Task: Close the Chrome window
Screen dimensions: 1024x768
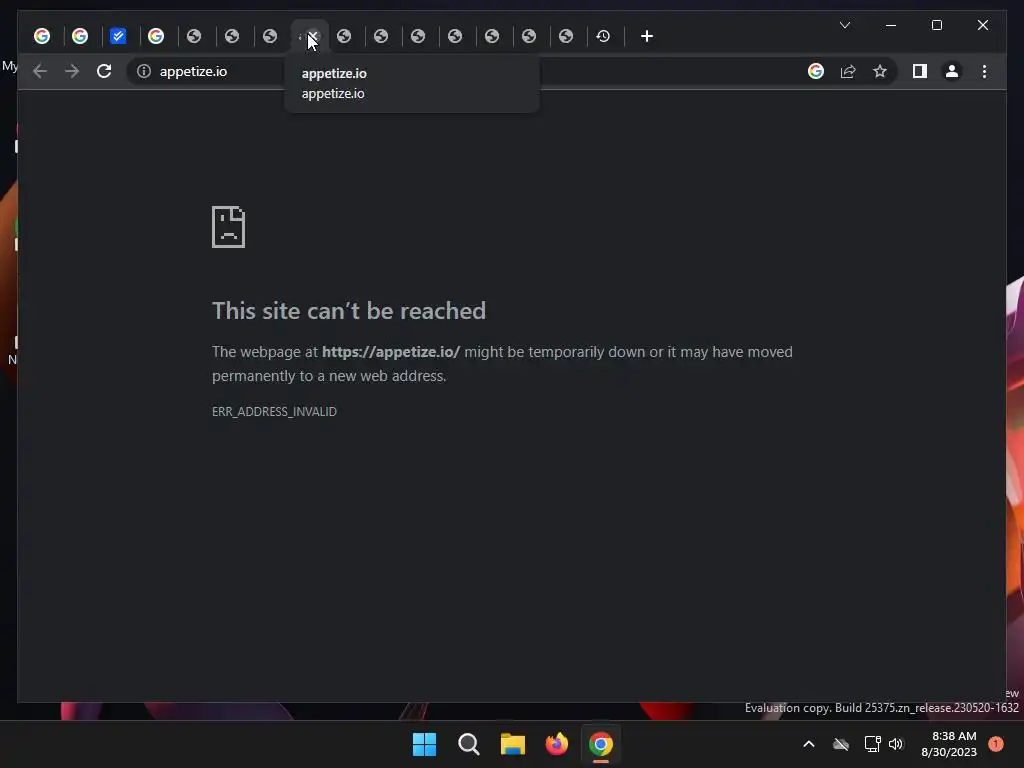Action: point(983,25)
